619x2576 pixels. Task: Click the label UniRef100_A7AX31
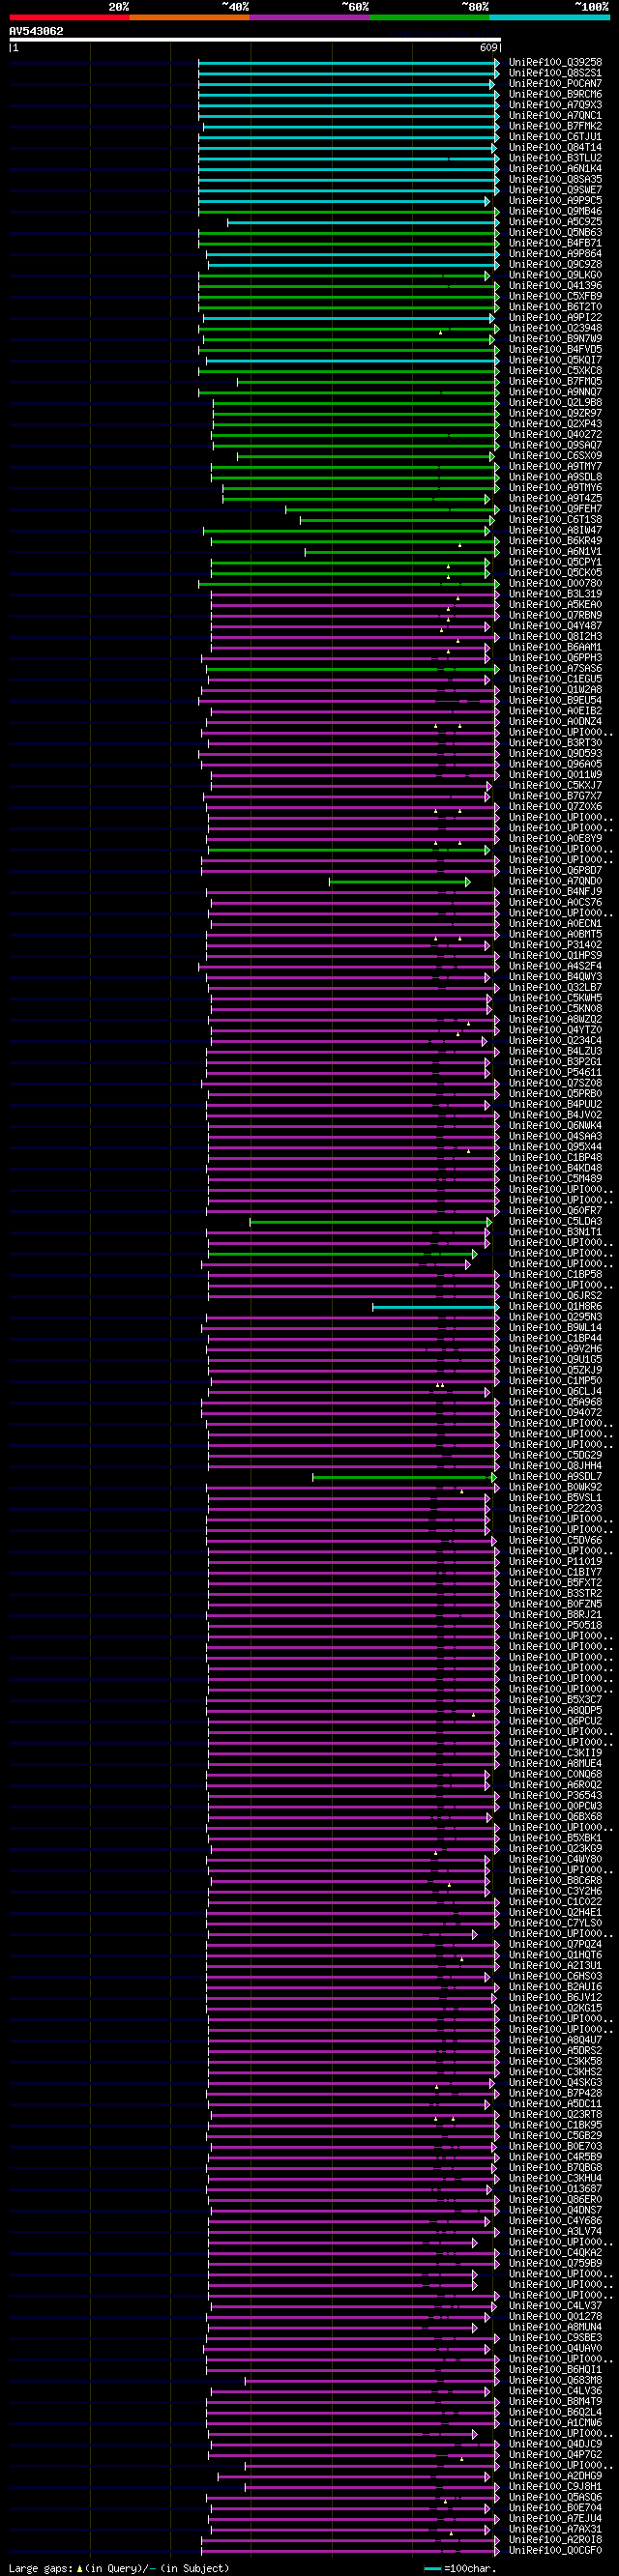[555, 2531]
